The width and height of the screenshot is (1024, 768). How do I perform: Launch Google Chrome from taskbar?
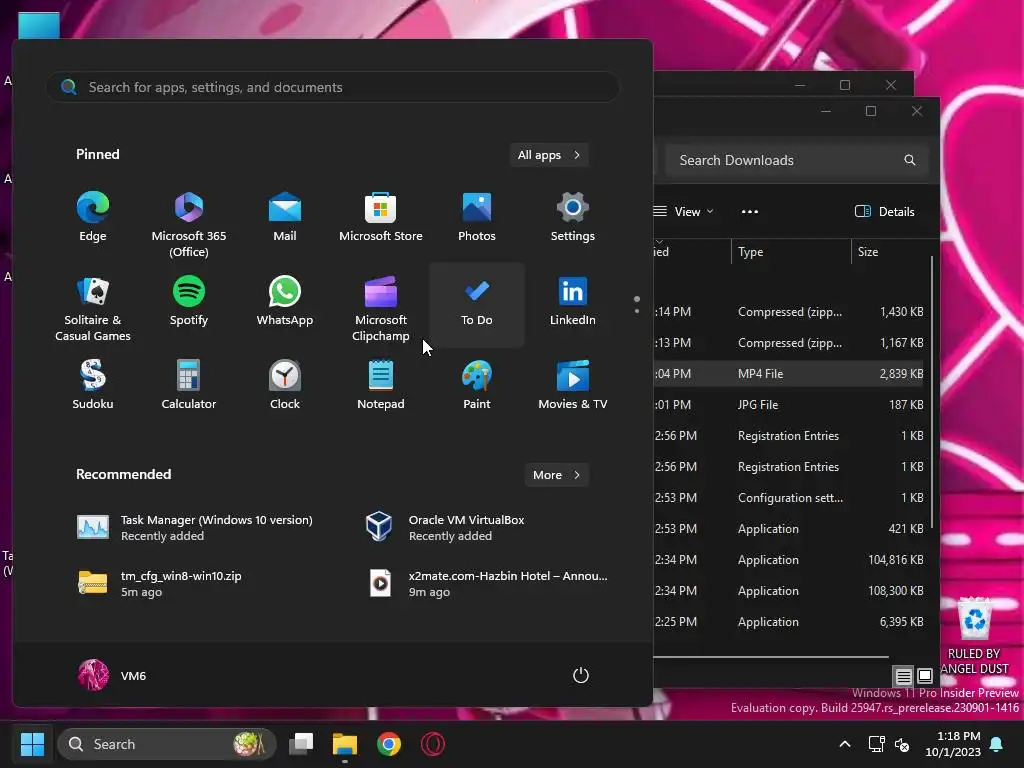tap(389, 744)
